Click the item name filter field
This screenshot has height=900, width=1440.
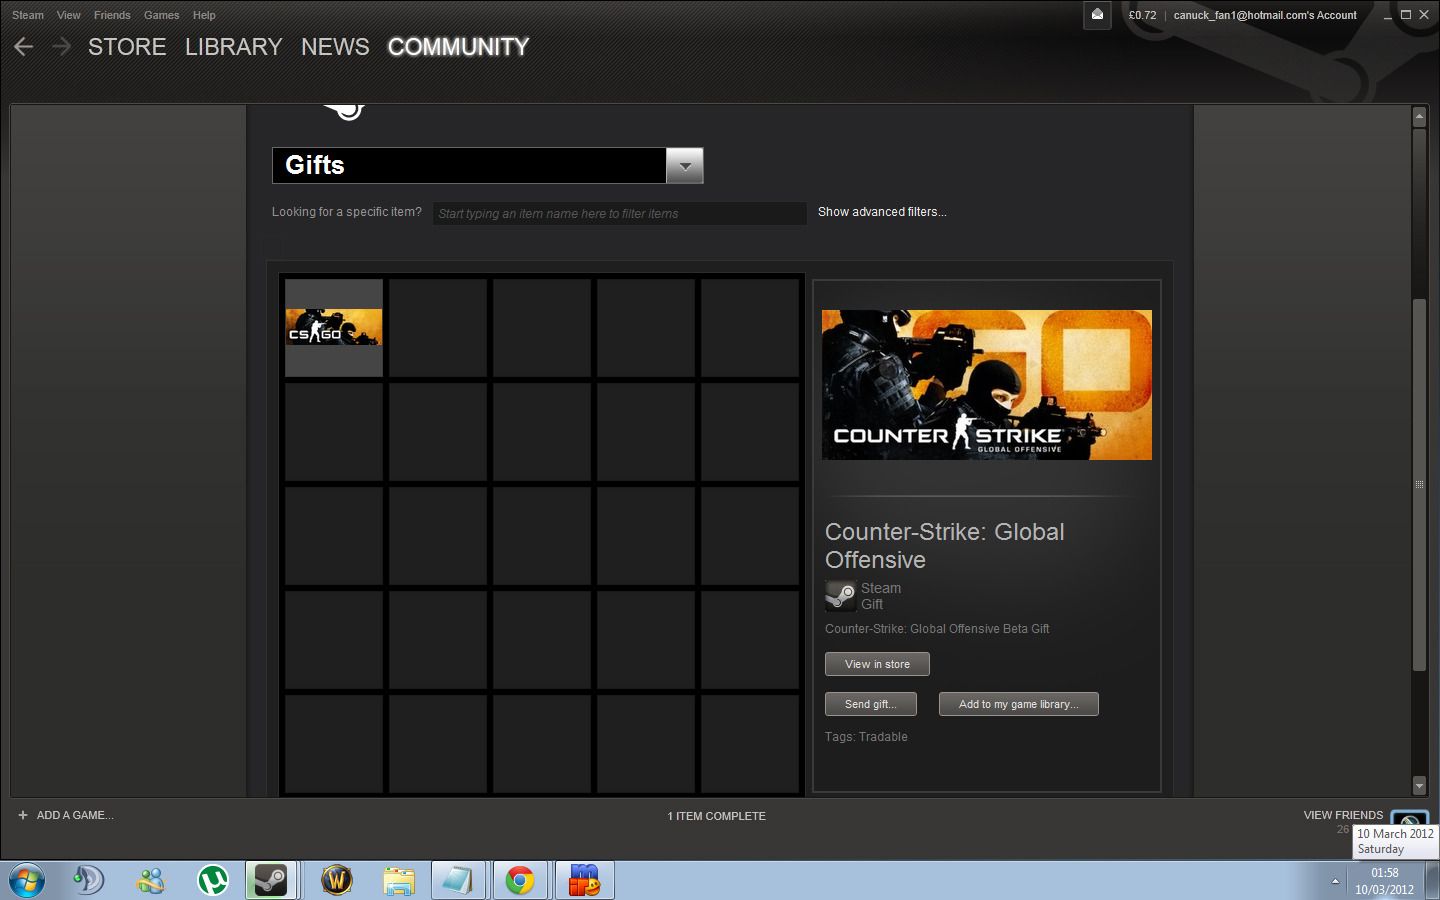pos(620,213)
